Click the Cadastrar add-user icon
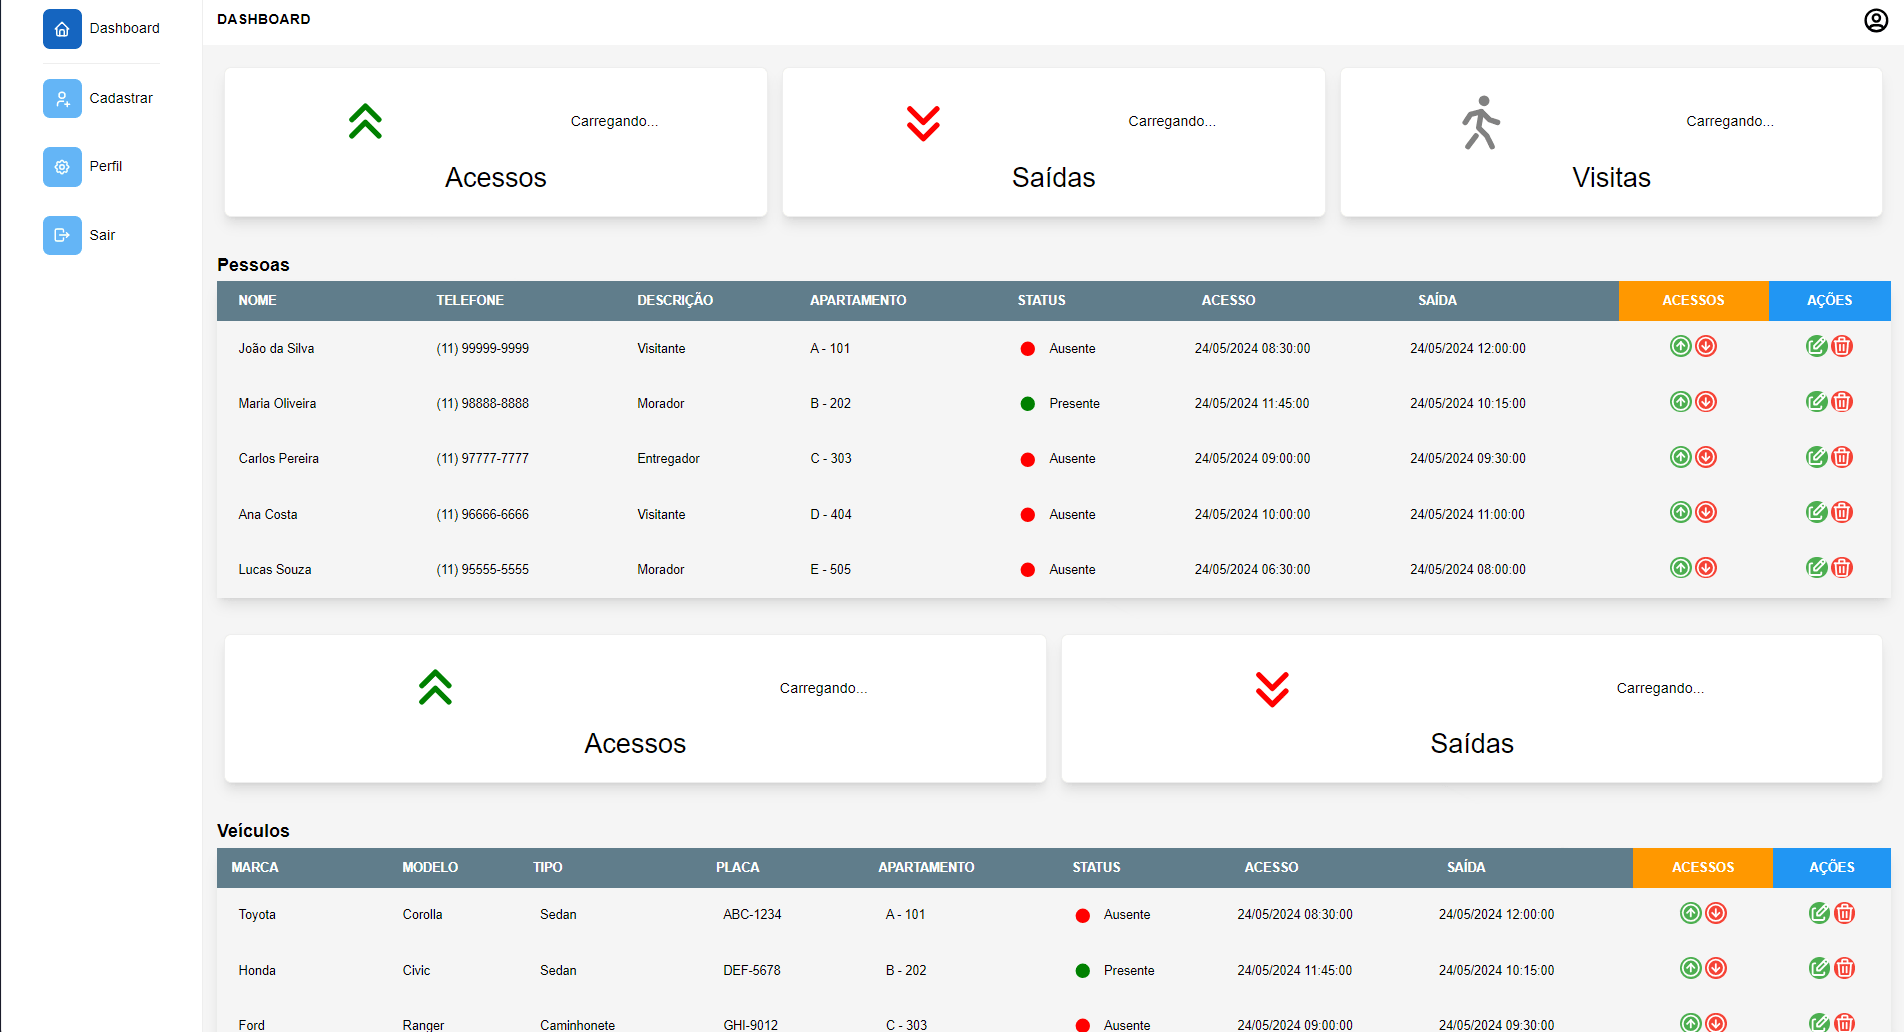This screenshot has height=1032, width=1904. click(x=62, y=98)
